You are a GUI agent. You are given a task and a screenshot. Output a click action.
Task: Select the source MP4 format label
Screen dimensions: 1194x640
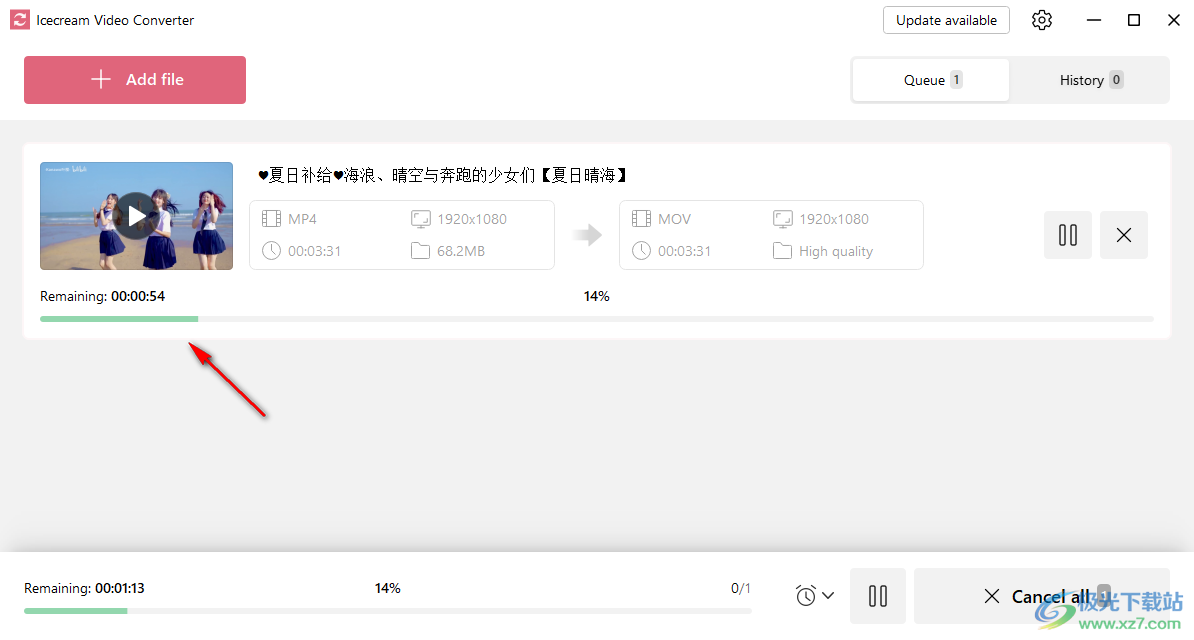302,219
